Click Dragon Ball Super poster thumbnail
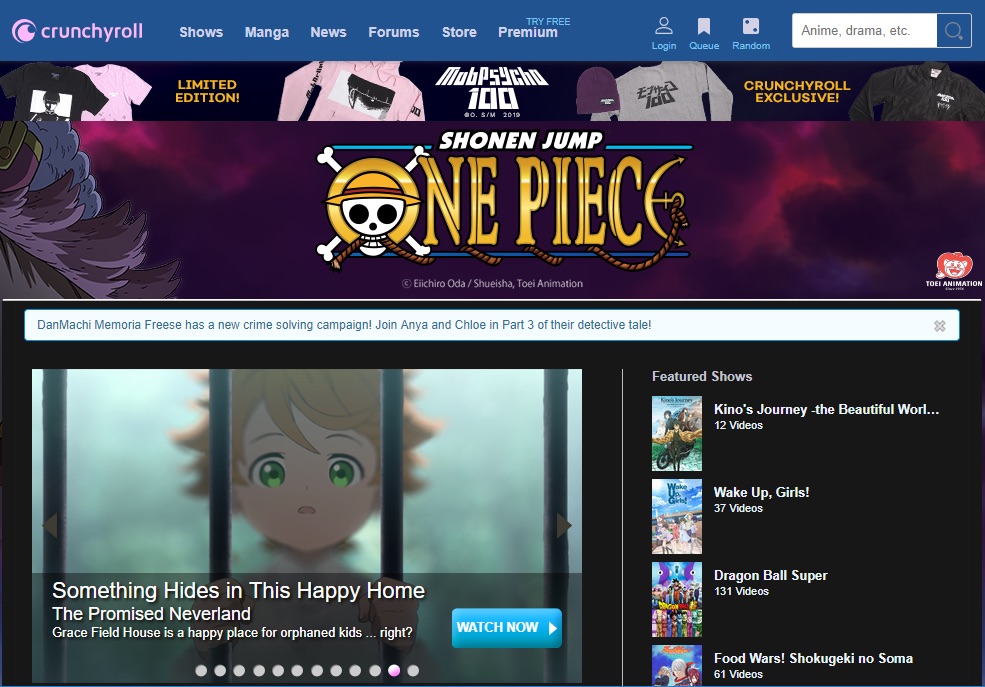985x687 pixels. (677, 600)
